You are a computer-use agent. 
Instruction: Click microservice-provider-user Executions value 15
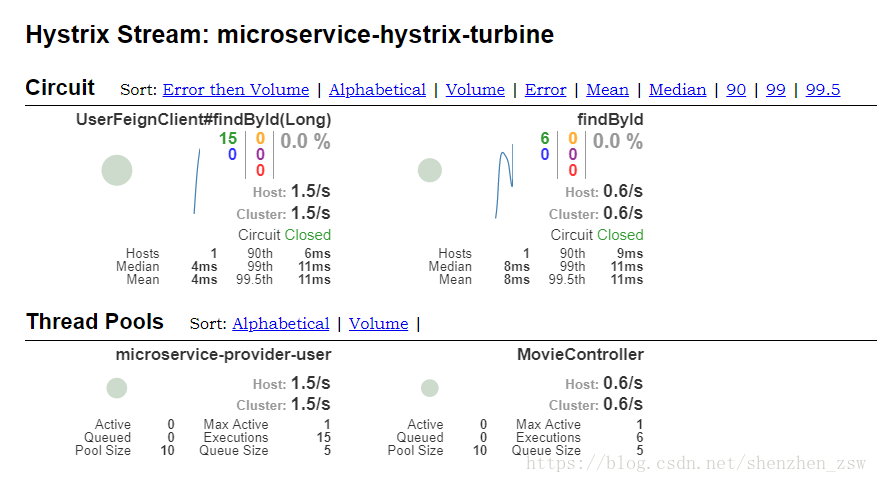[323, 437]
